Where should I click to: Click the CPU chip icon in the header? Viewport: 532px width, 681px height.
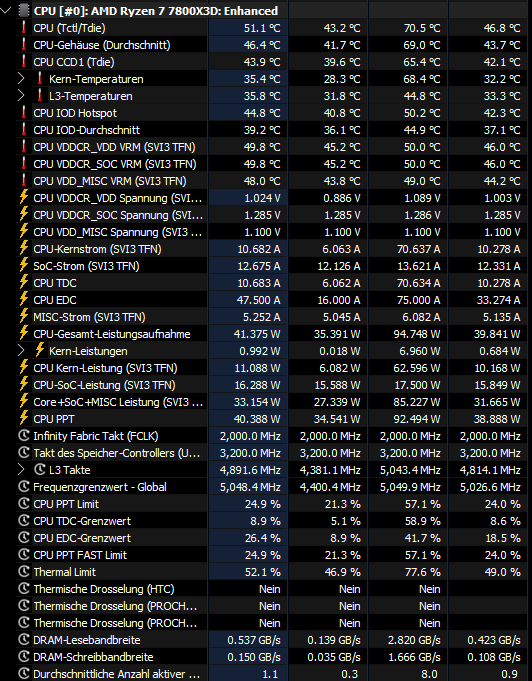[x=24, y=10]
